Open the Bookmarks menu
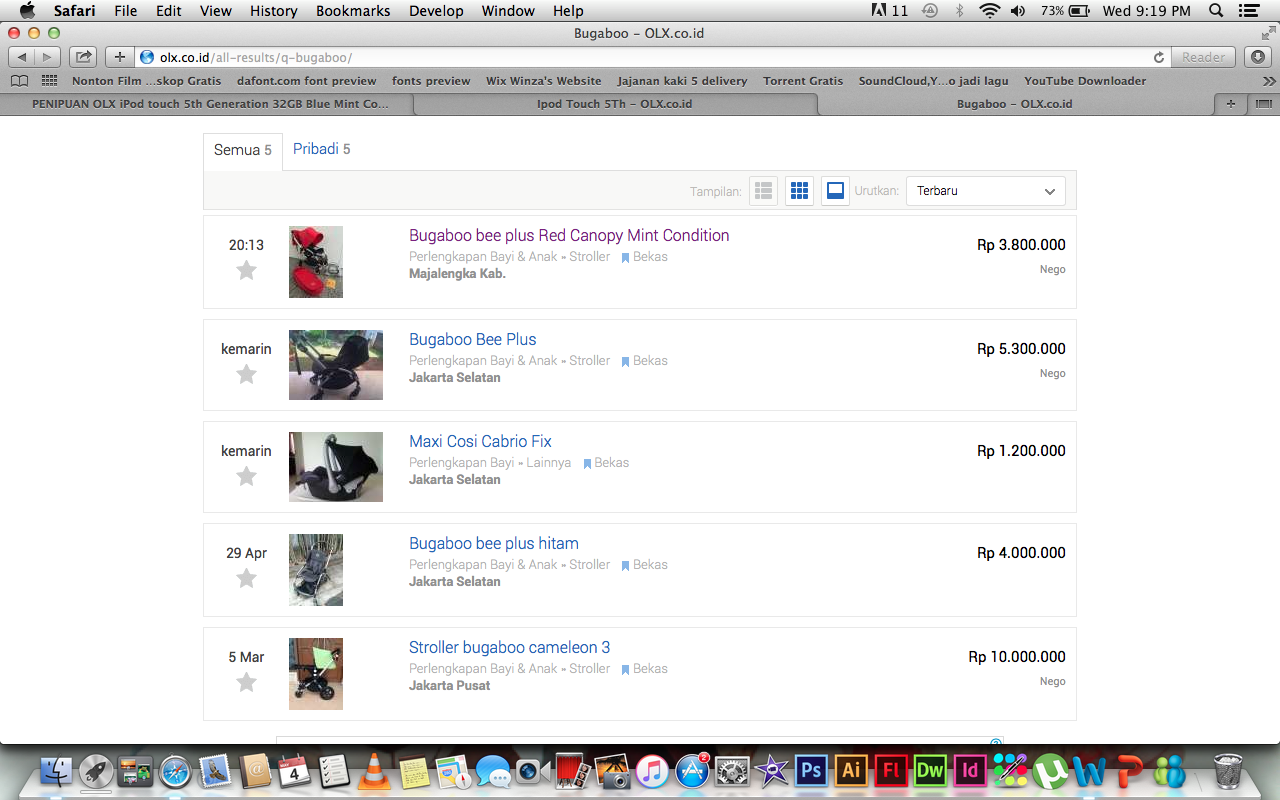Viewport: 1280px width, 800px height. coord(353,11)
